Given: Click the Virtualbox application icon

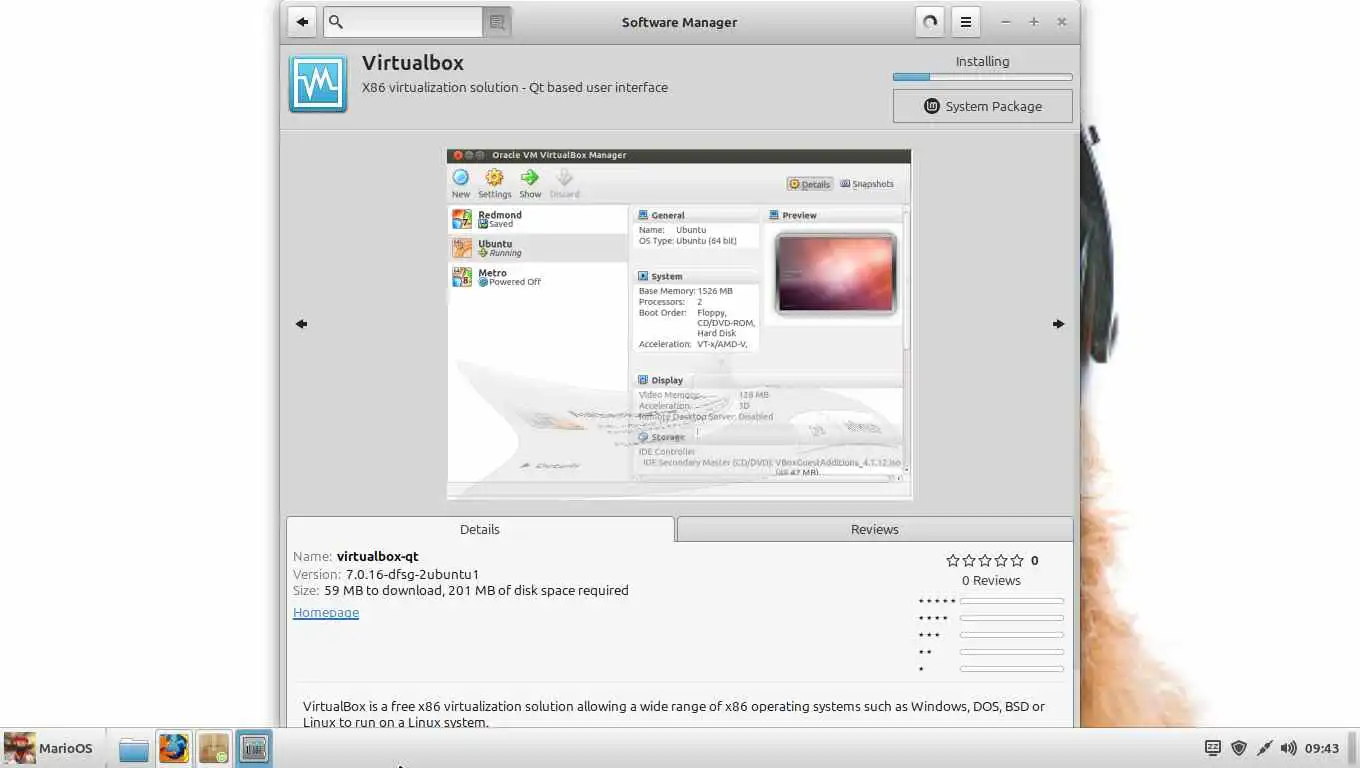Looking at the screenshot, I should pos(318,84).
